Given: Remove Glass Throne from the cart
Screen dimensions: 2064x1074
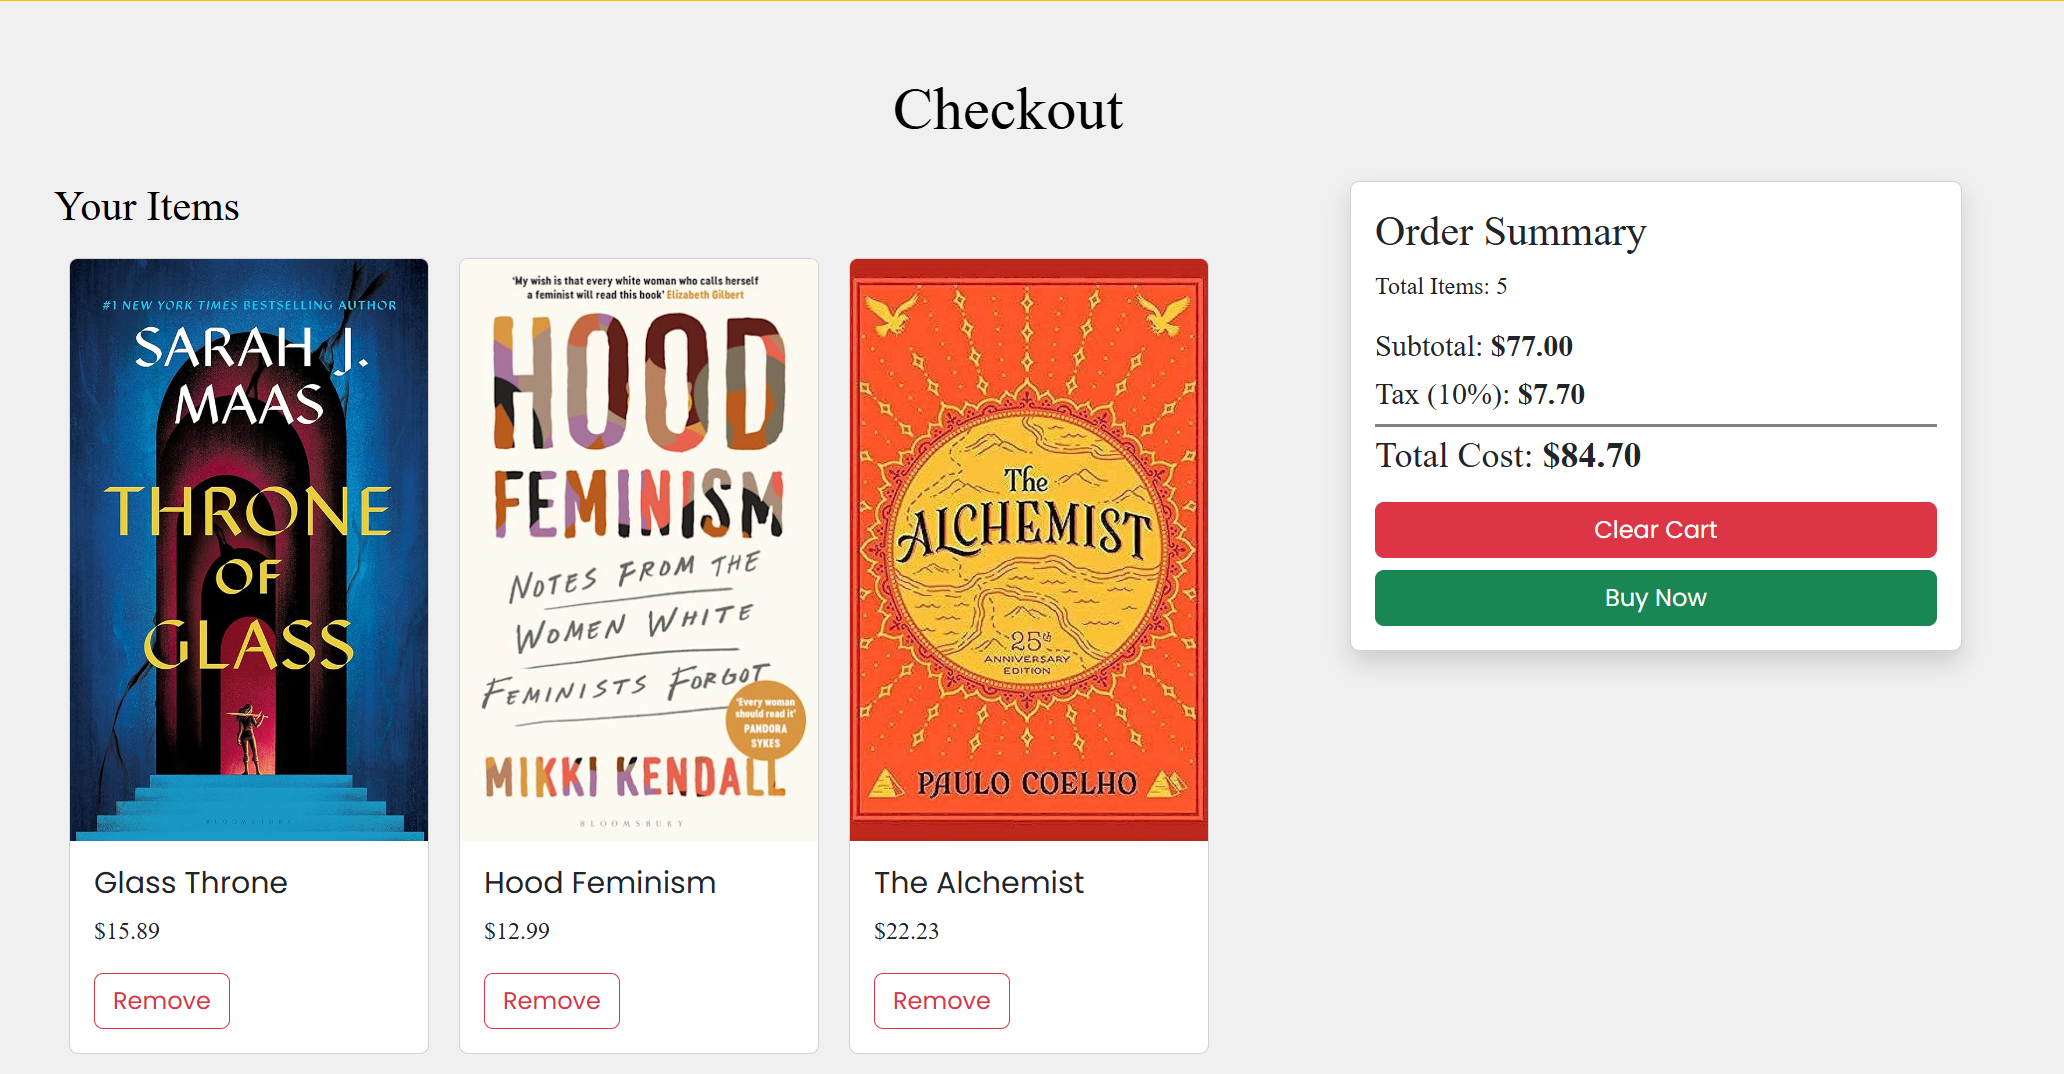Looking at the screenshot, I should (x=162, y=1001).
